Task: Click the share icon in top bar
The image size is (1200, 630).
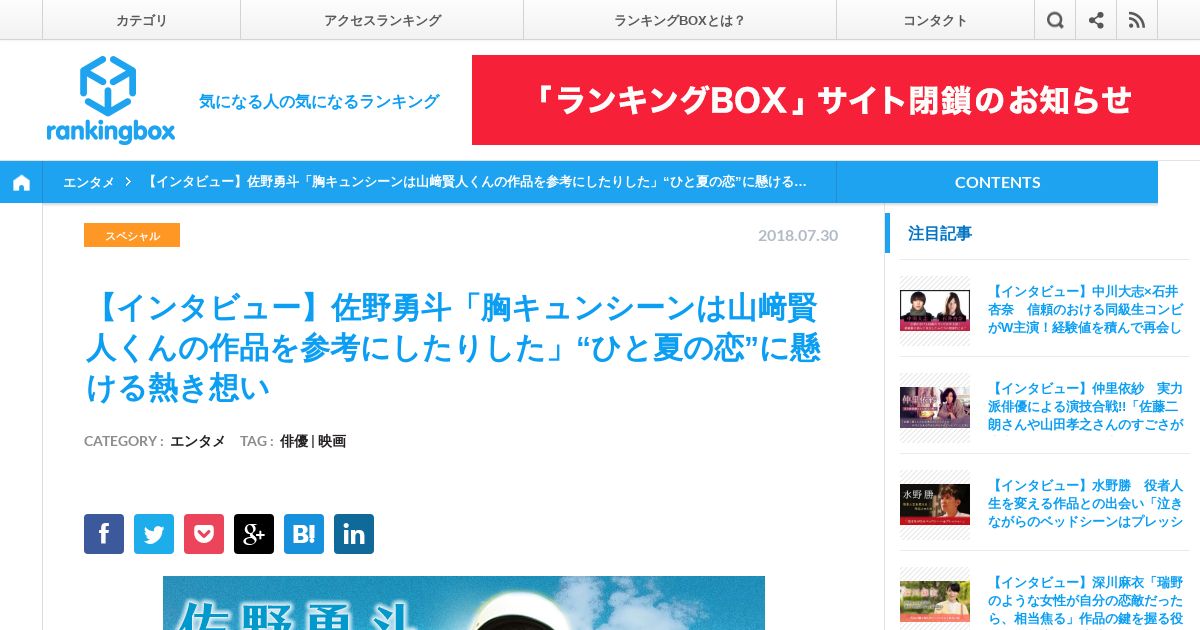Action: pos(1096,20)
